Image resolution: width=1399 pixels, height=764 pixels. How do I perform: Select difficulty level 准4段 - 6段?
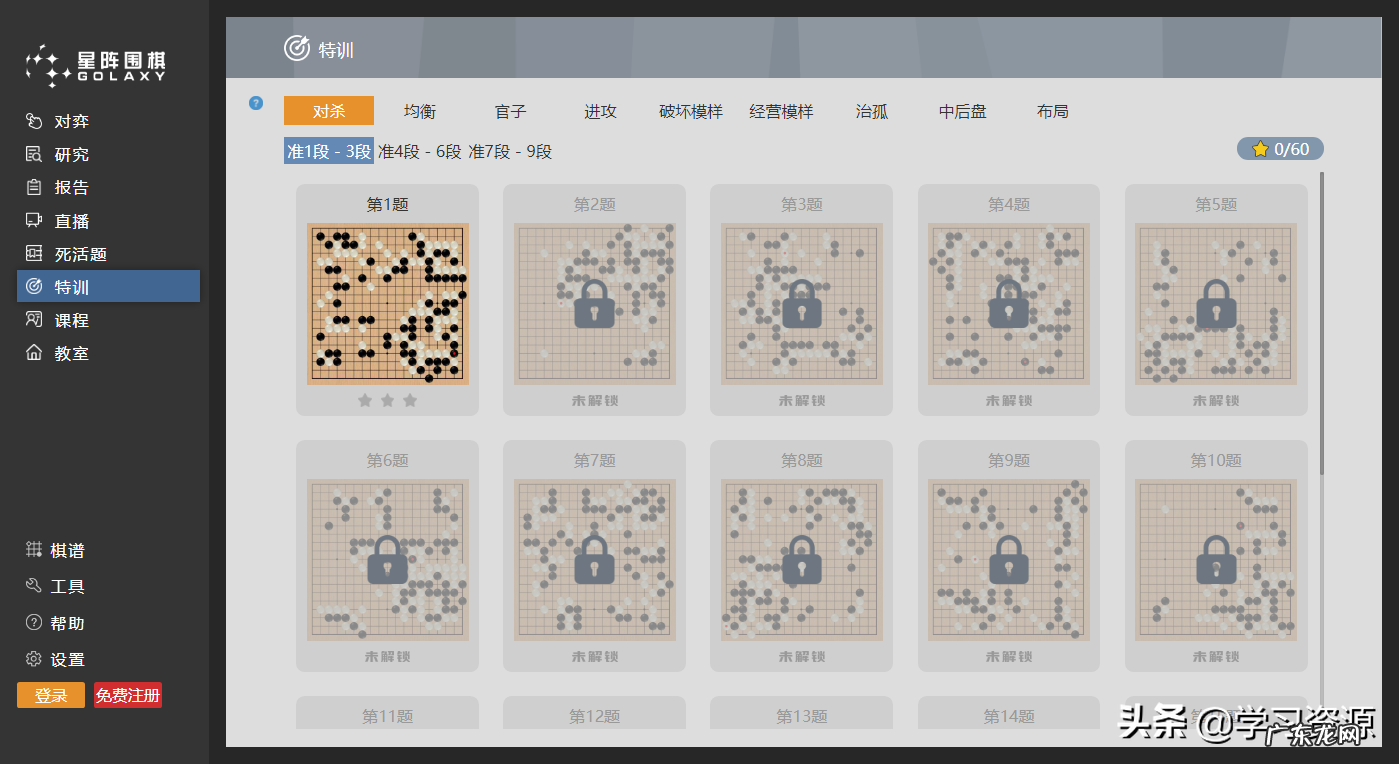(419, 151)
